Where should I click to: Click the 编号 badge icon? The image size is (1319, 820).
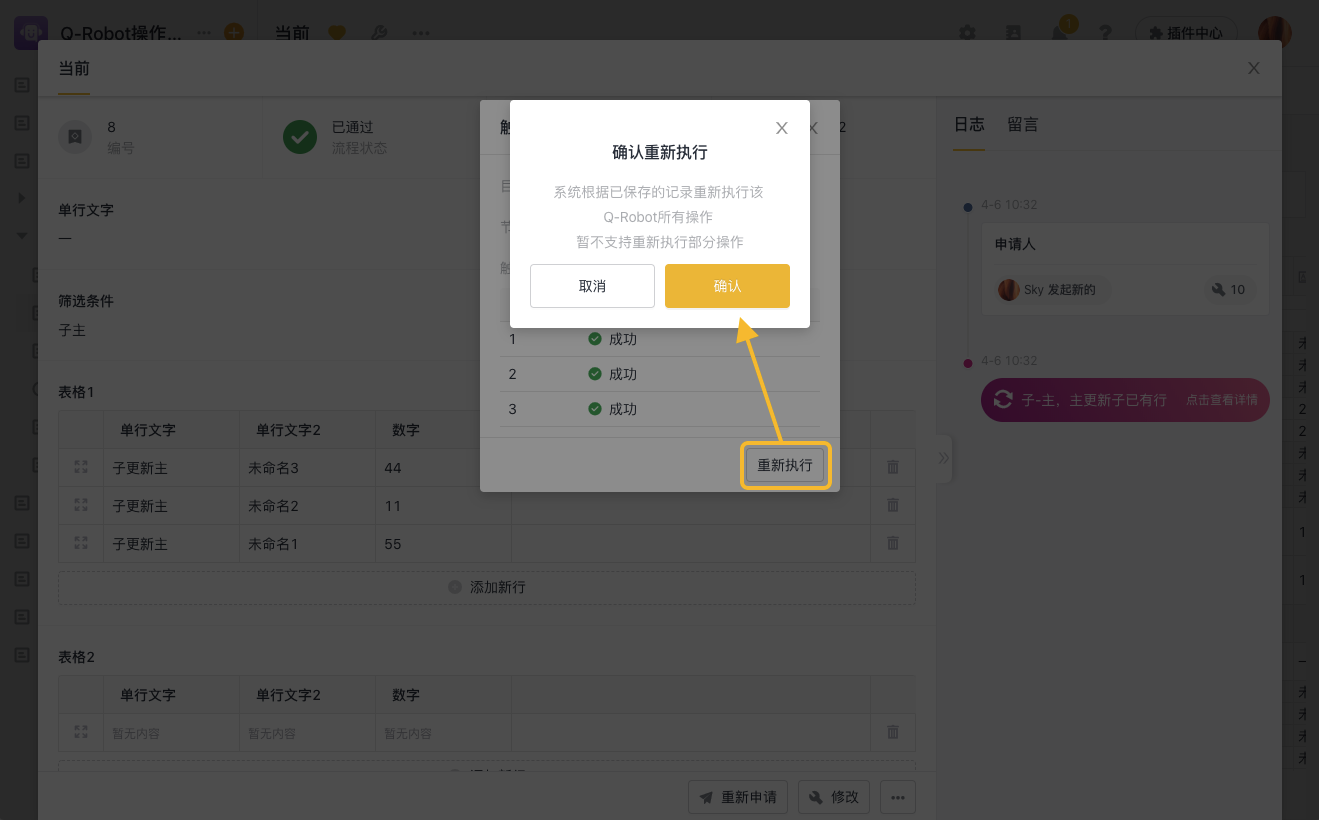pos(76,136)
